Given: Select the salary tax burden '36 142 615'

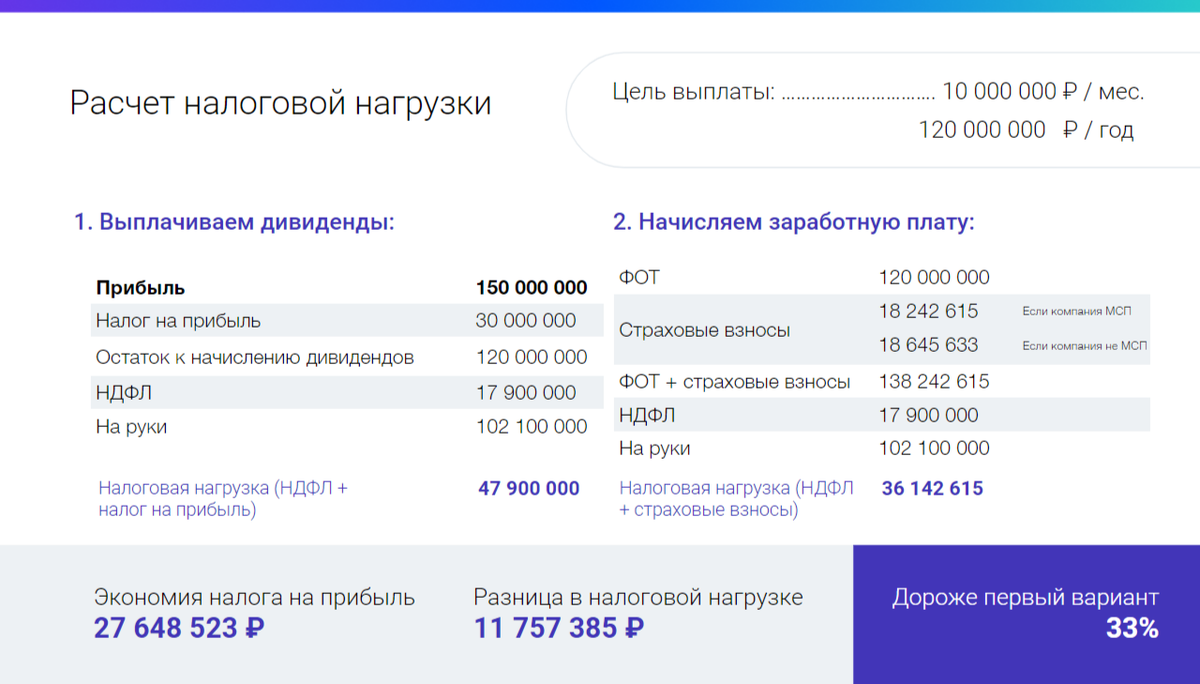Looking at the screenshot, I should click(x=932, y=489).
